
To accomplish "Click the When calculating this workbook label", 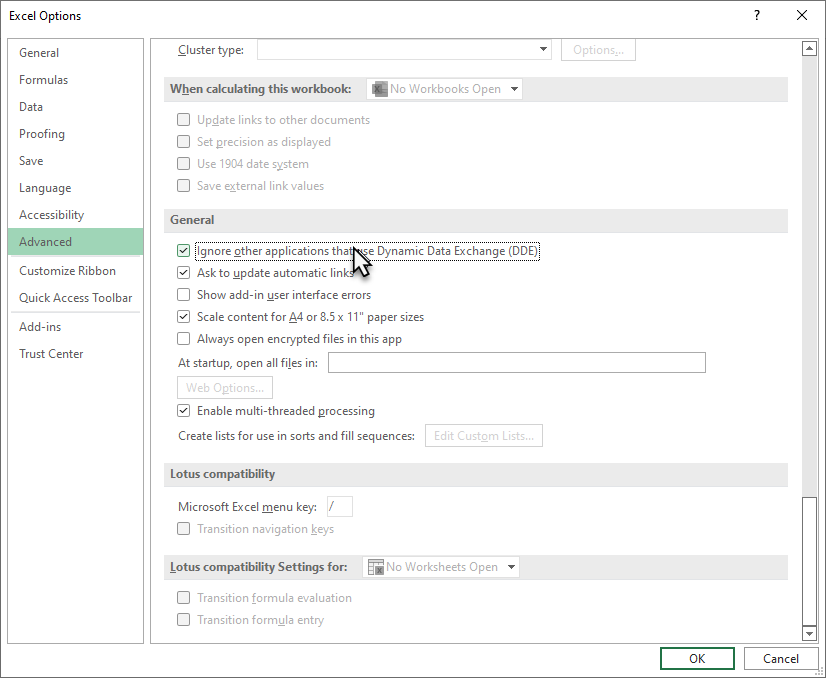I will [x=260, y=89].
